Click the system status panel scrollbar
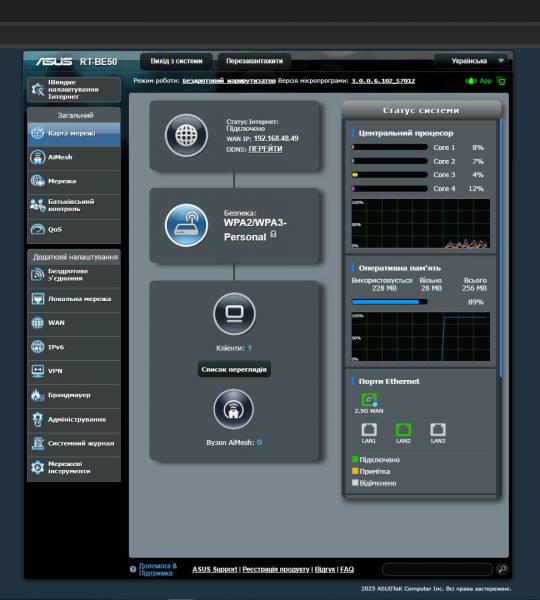Image resolution: width=540 pixels, height=600 pixels. (500, 249)
